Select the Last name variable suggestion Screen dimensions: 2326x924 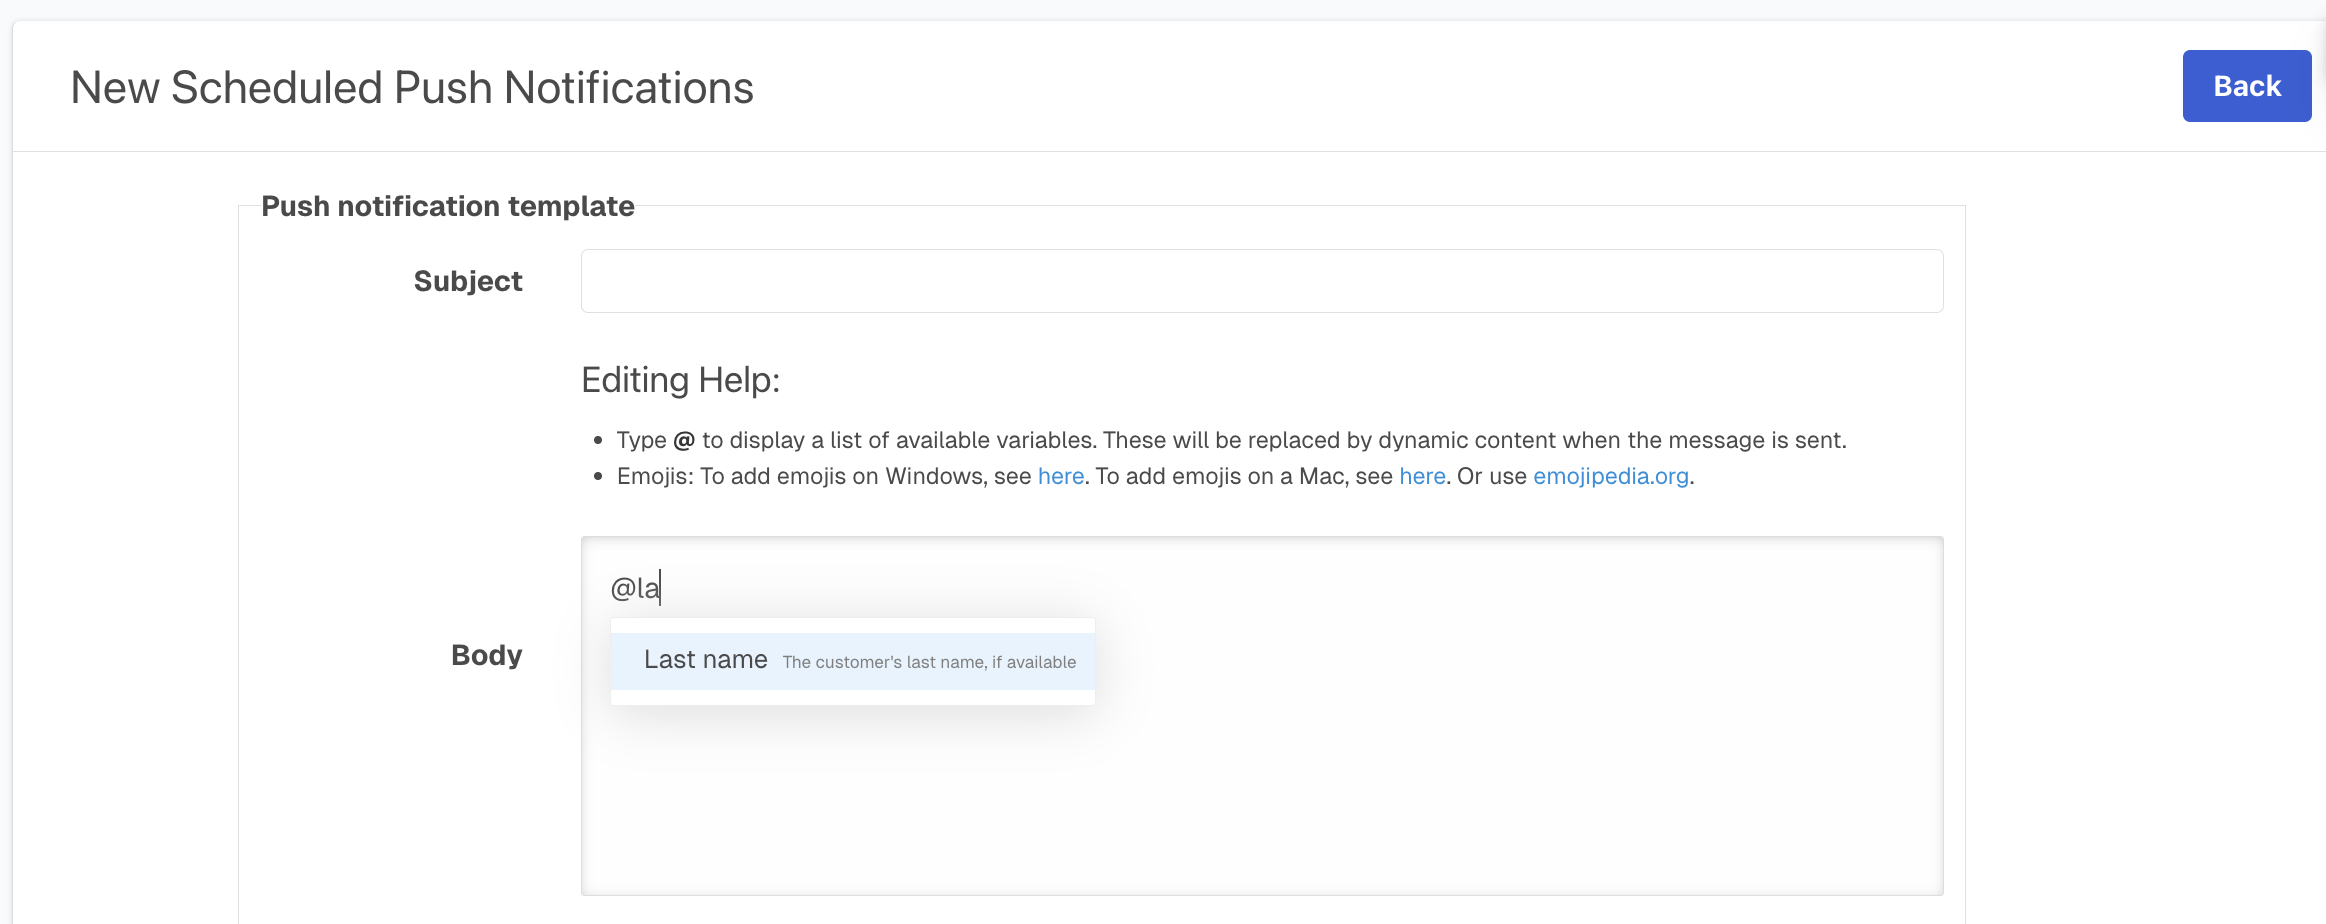point(705,660)
